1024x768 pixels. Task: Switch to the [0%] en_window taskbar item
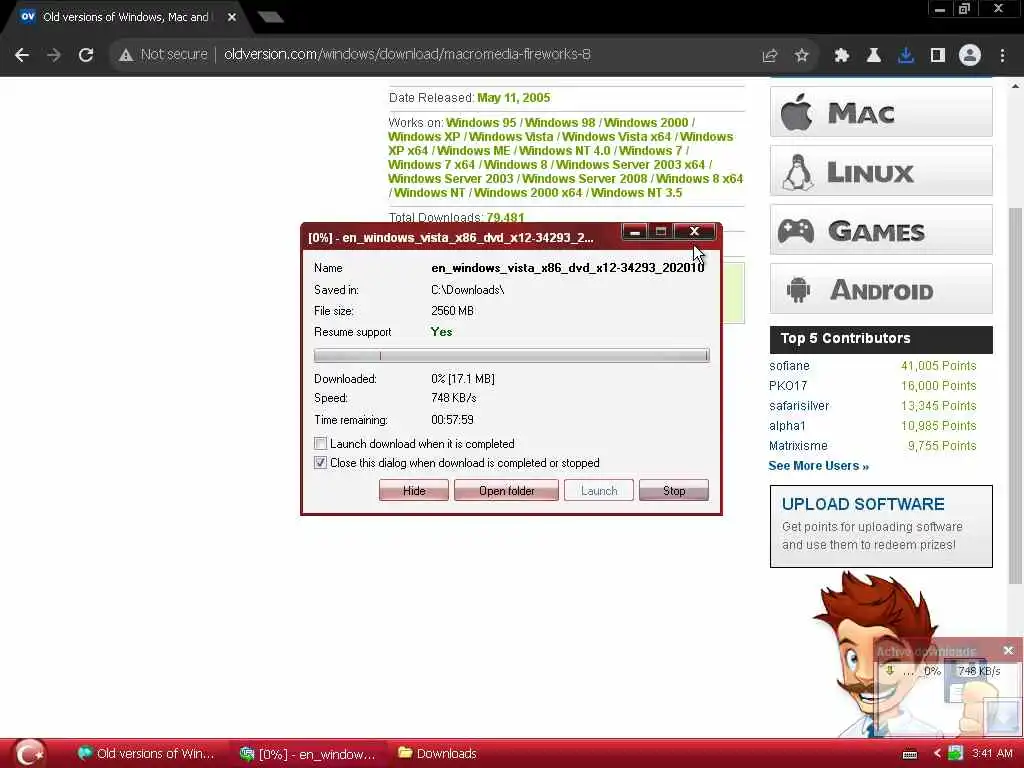pyautogui.click(x=307, y=754)
